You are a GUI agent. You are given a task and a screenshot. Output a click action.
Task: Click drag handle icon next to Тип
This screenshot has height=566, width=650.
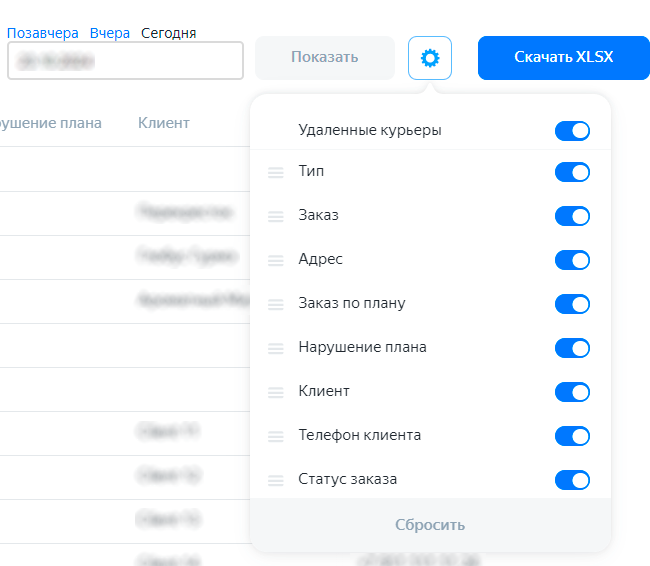tap(276, 173)
